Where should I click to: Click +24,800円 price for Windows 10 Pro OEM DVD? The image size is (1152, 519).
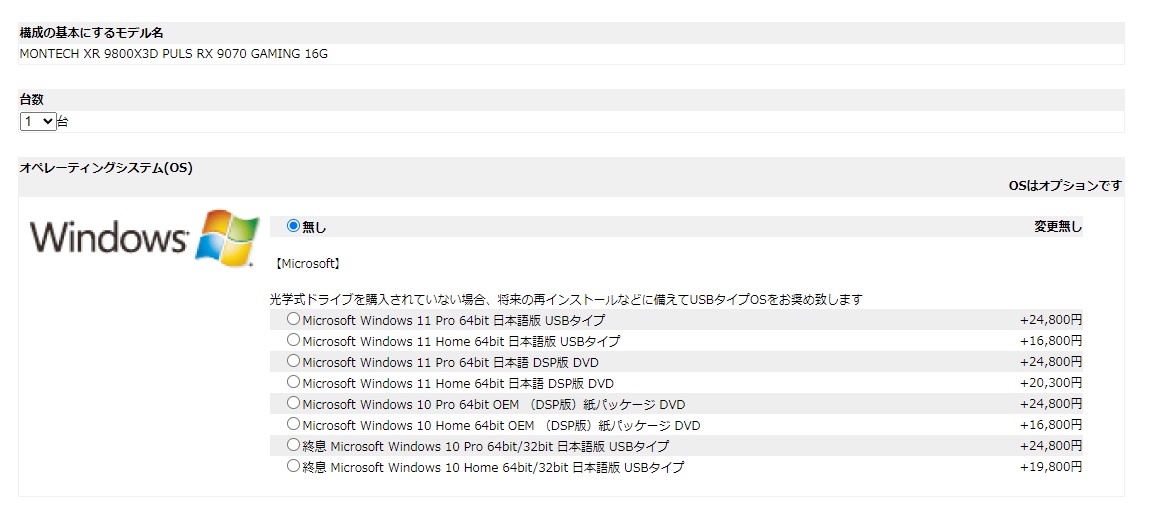[x=1051, y=404]
